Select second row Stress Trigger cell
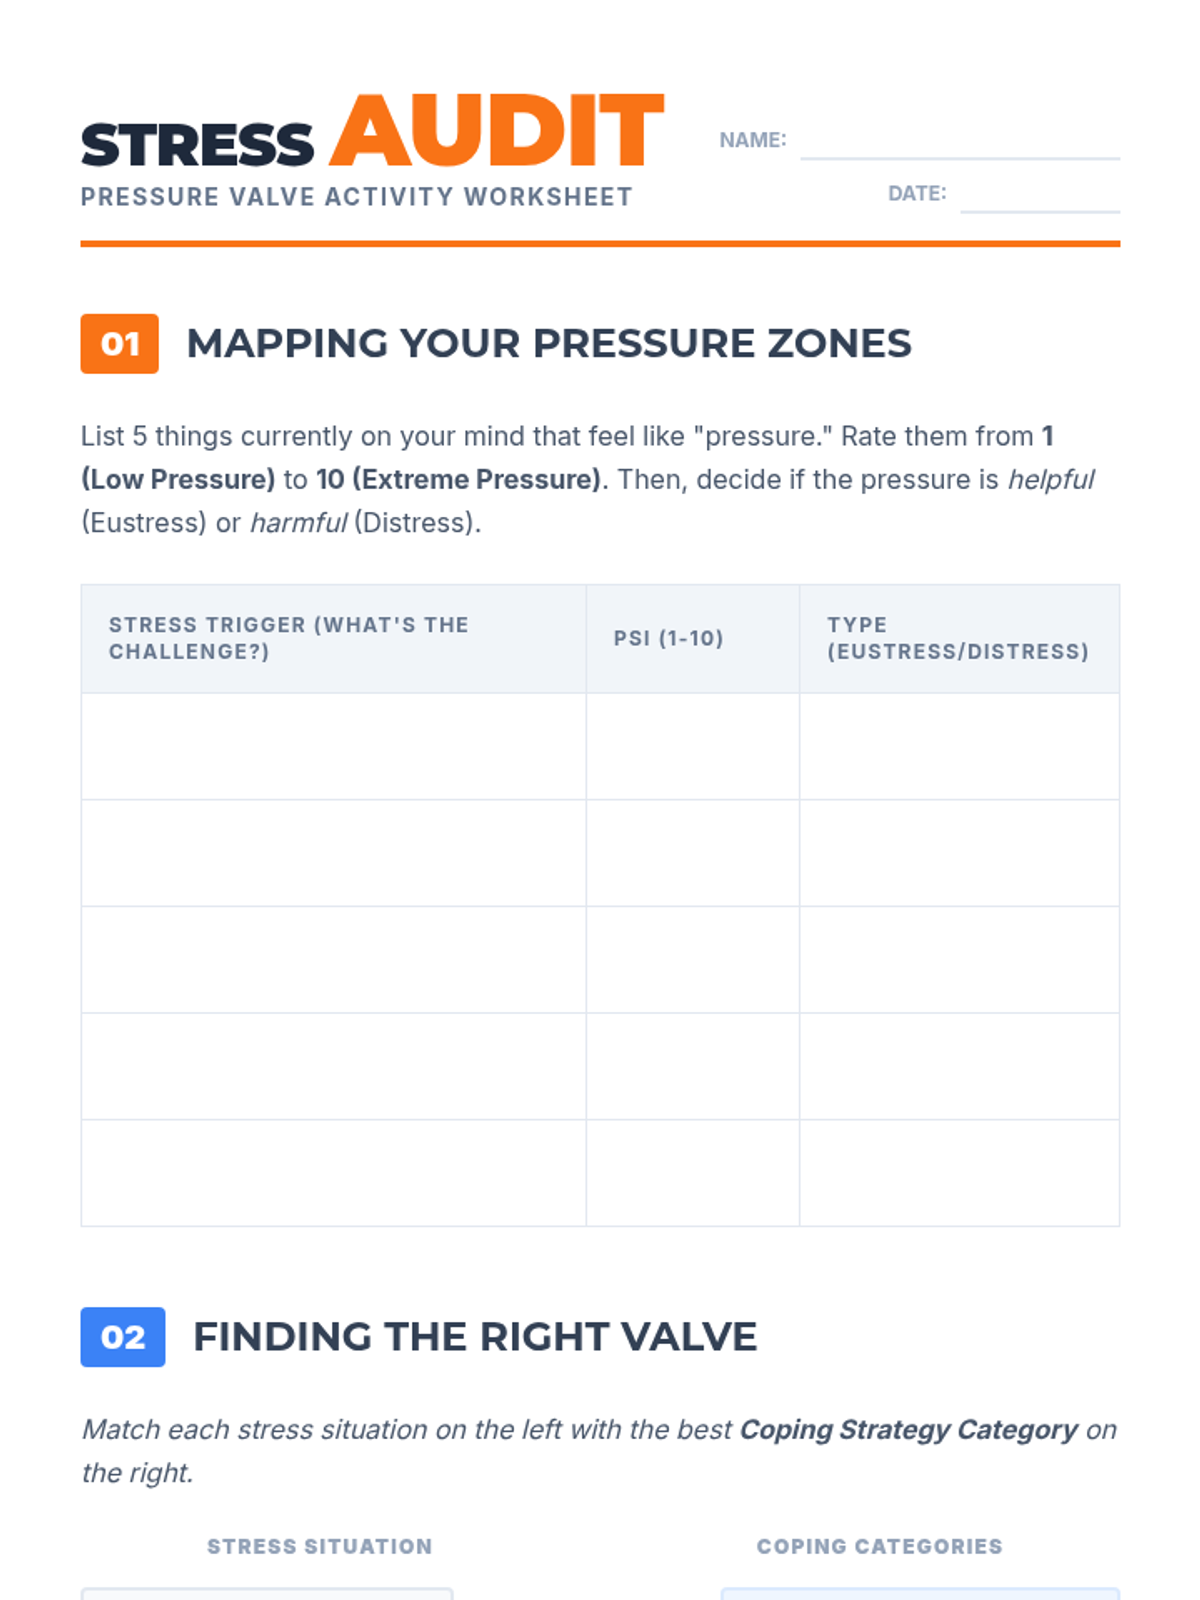 (334, 853)
